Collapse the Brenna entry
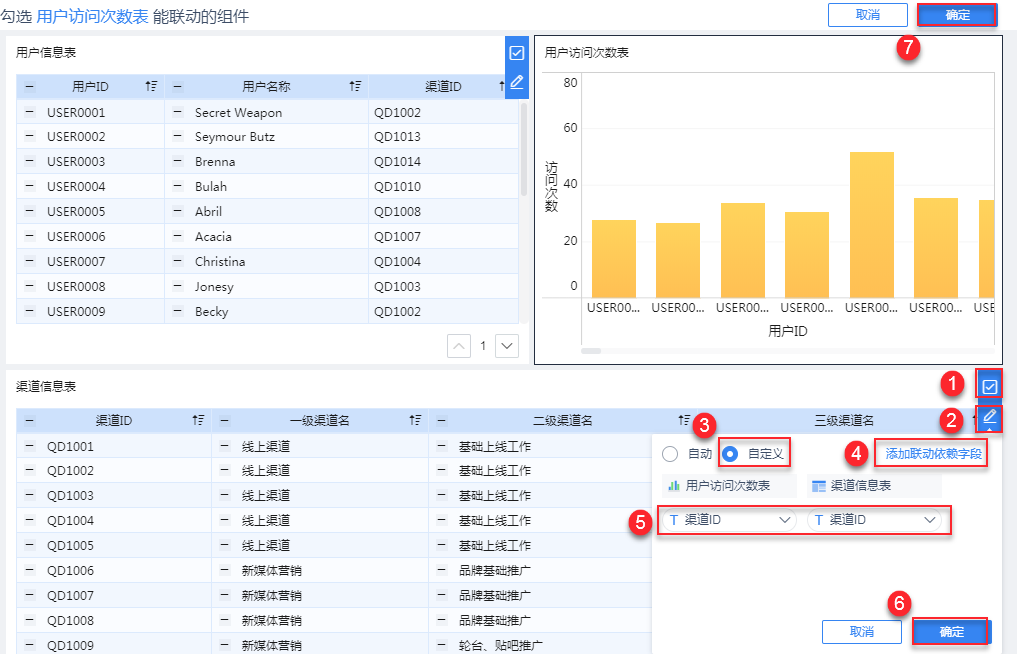Screen dimensions: 1017x654 click(x=178, y=161)
